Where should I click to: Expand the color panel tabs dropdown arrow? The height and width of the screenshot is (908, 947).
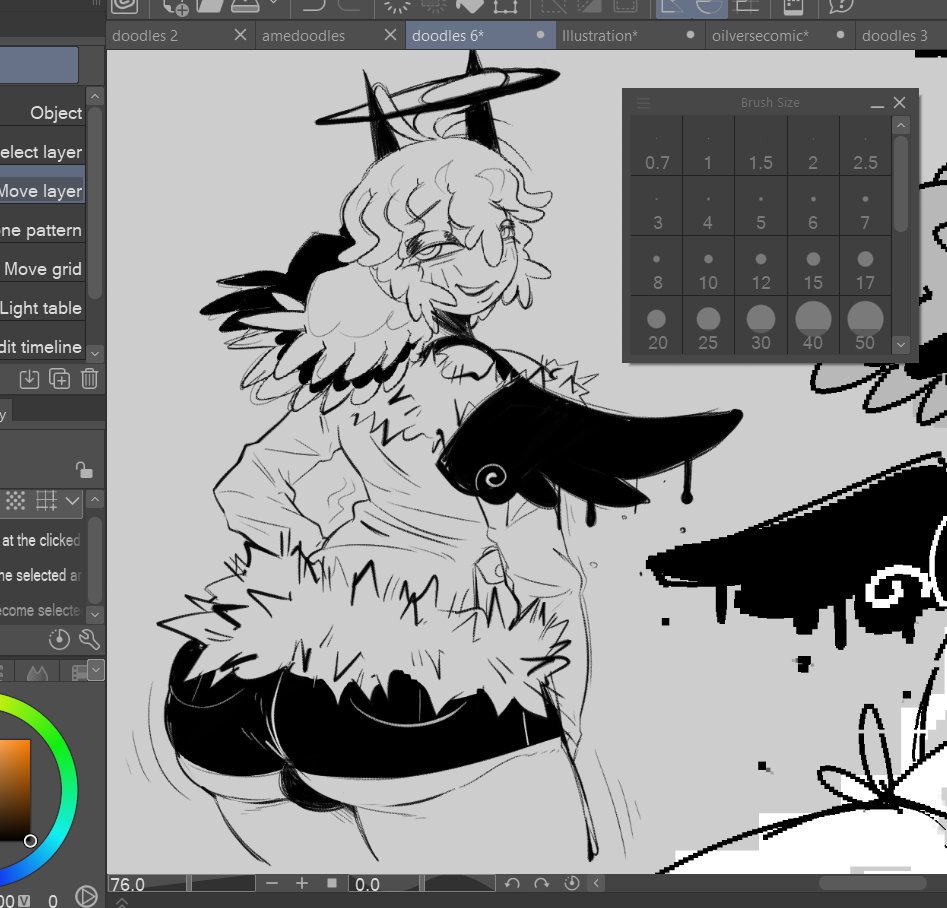coord(96,670)
